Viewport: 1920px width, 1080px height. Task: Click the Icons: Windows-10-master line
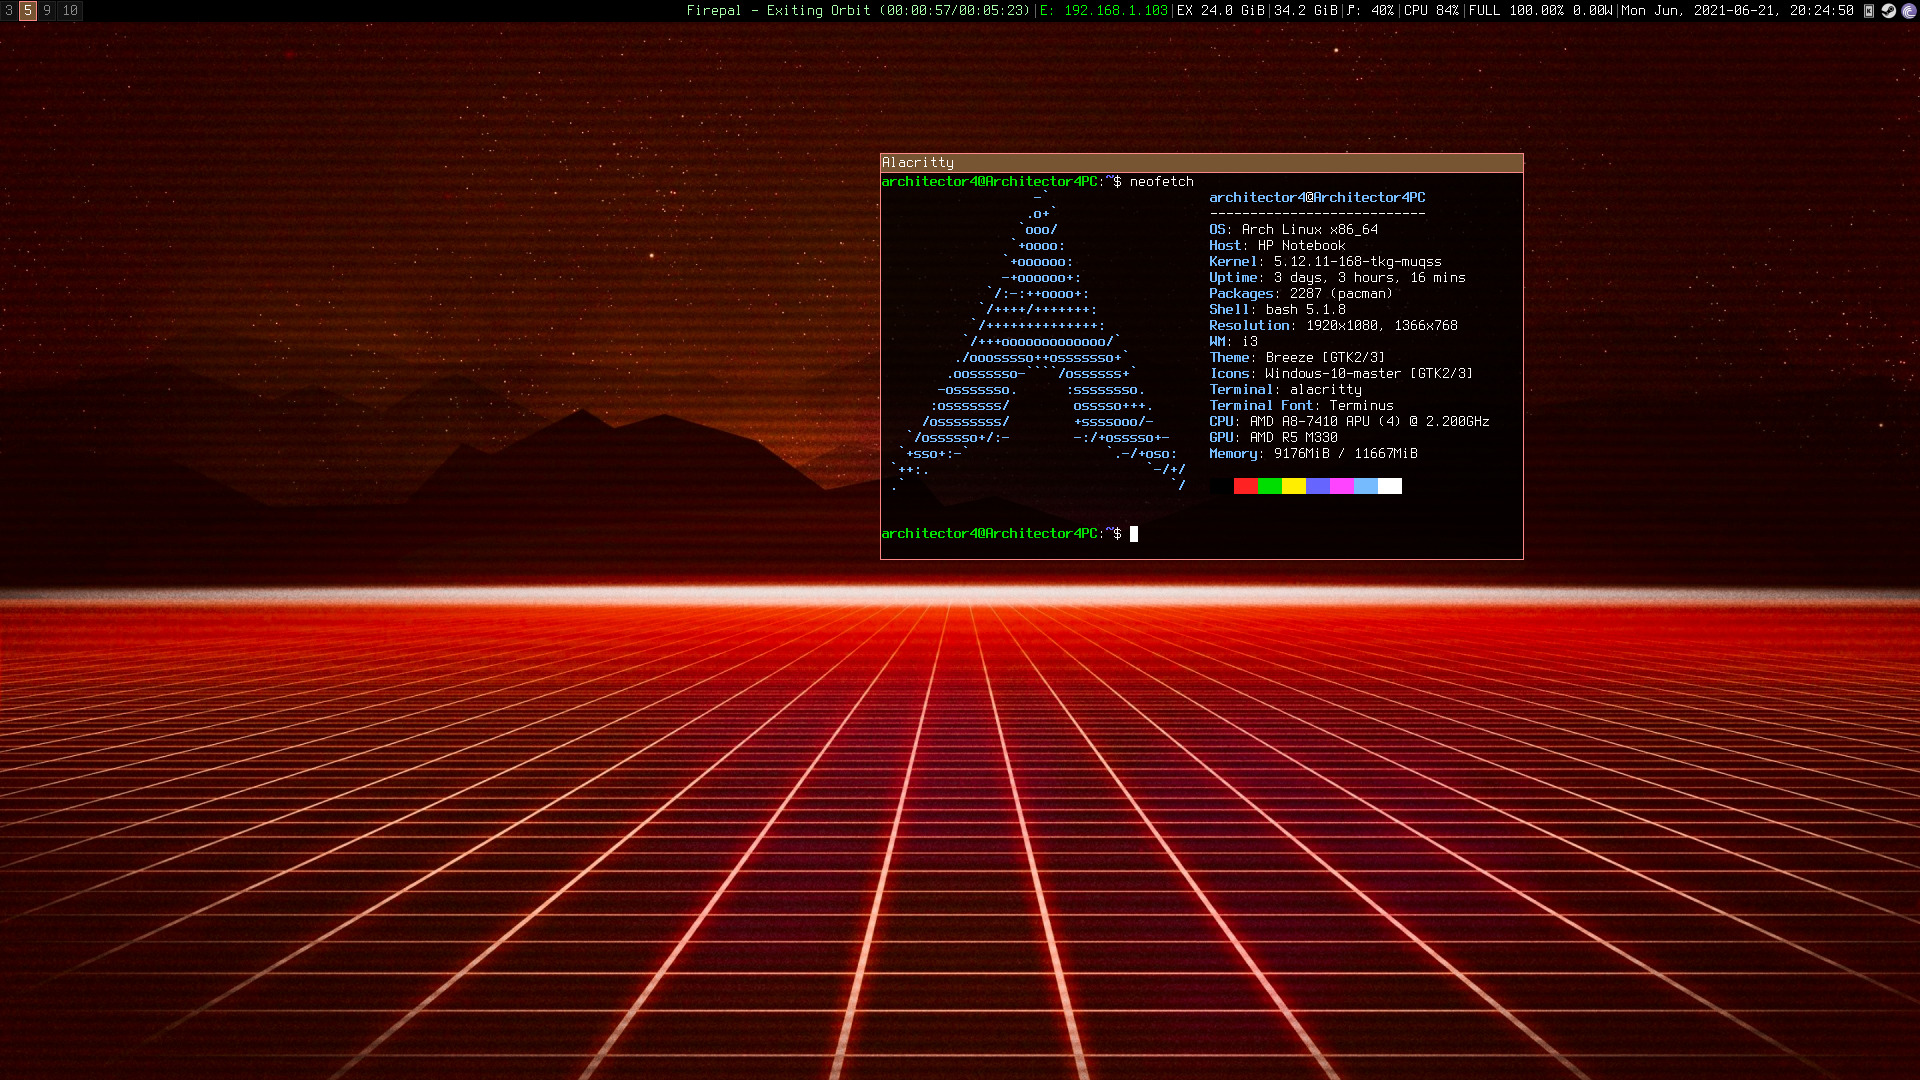(x=1341, y=374)
